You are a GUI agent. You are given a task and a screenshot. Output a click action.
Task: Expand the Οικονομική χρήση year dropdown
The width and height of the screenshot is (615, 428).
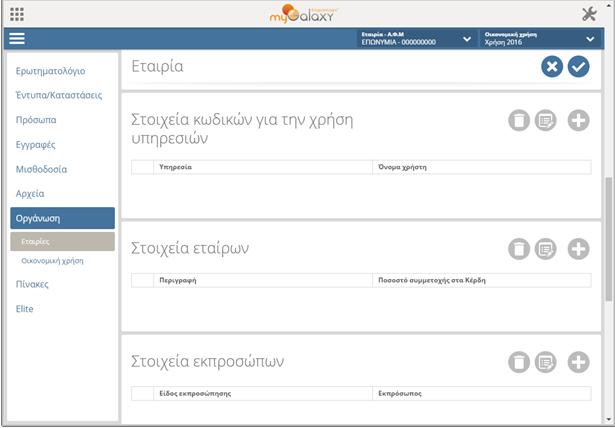coord(590,39)
